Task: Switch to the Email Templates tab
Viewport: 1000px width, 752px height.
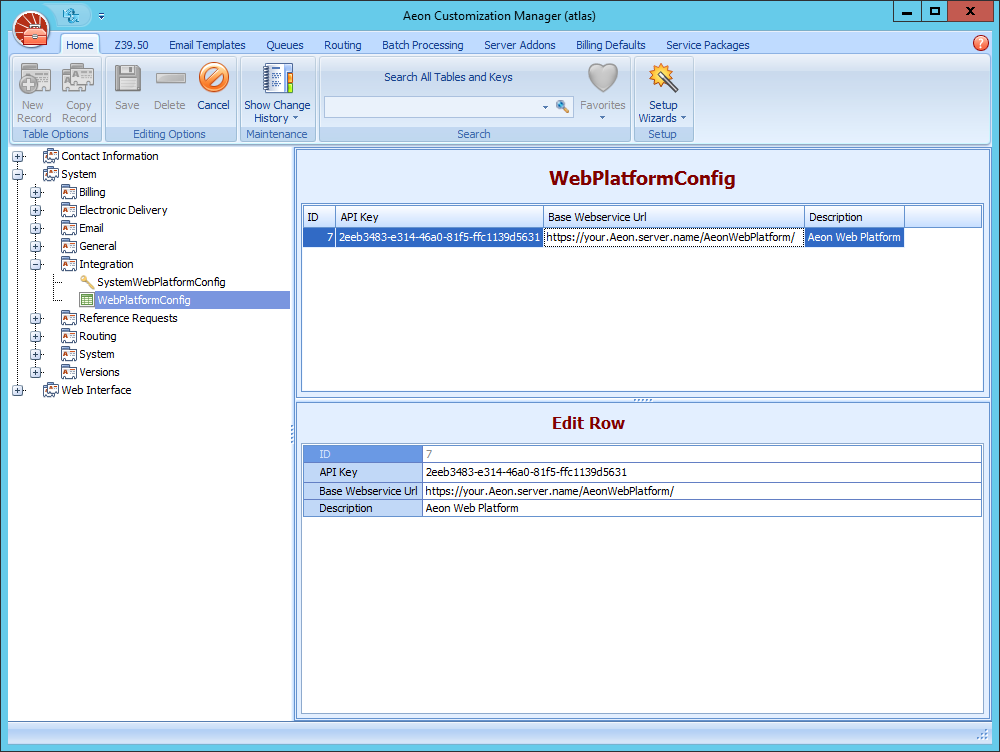Action: 207,45
